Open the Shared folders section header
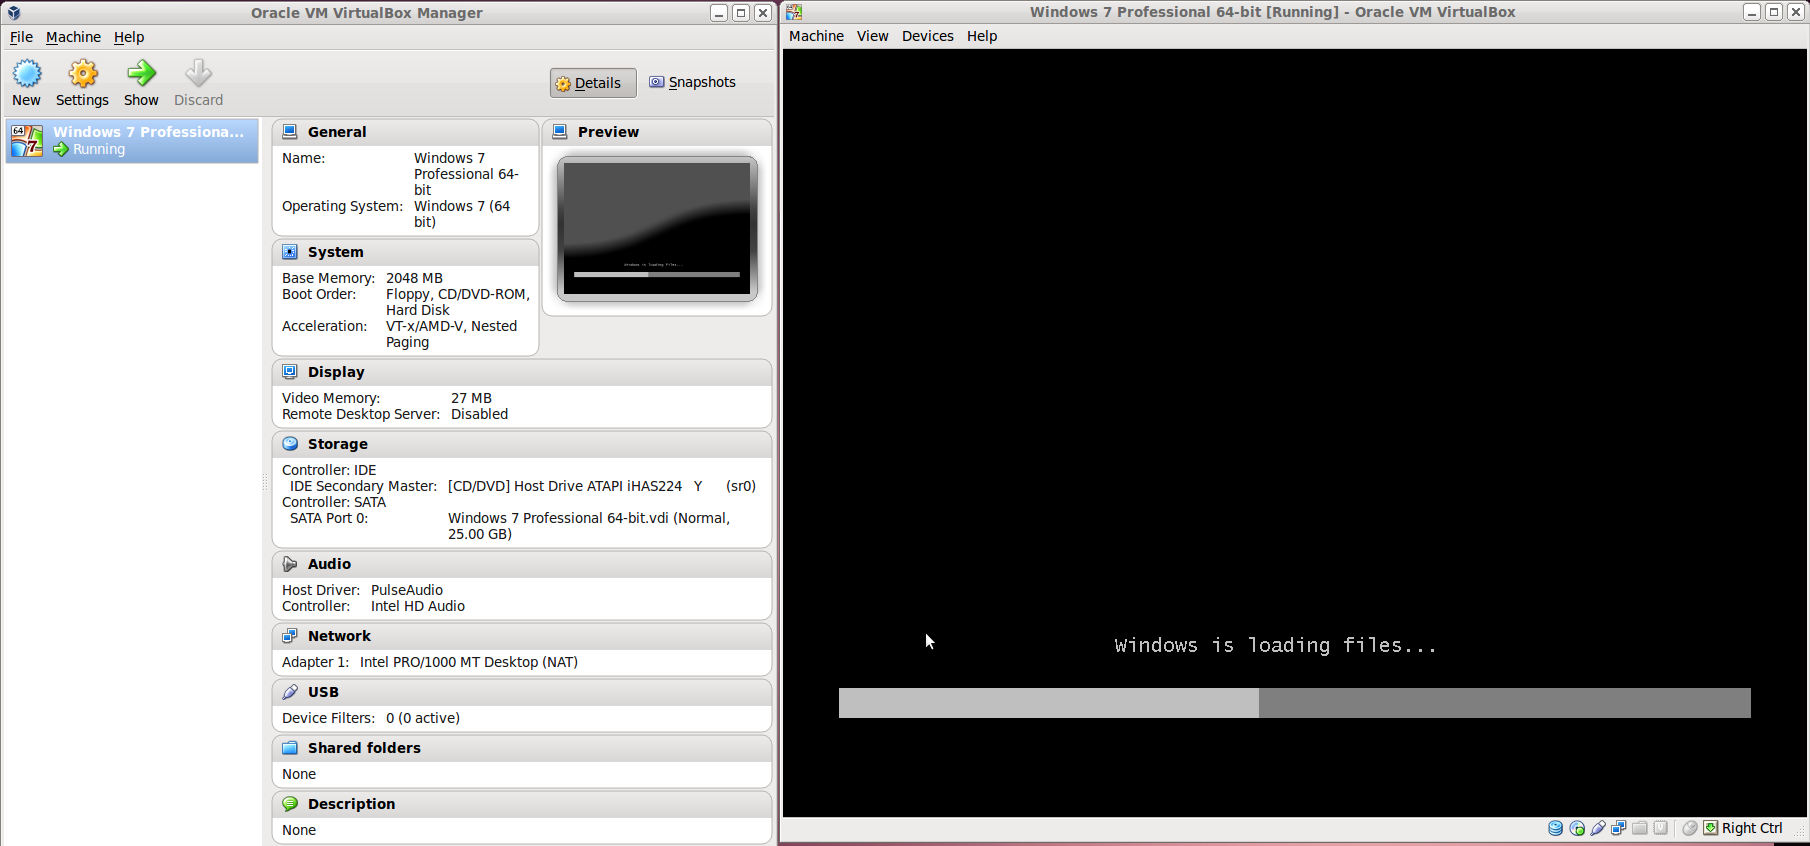Image resolution: width=1810 pixels, height=846 pixels. click(x=521, y=748)
